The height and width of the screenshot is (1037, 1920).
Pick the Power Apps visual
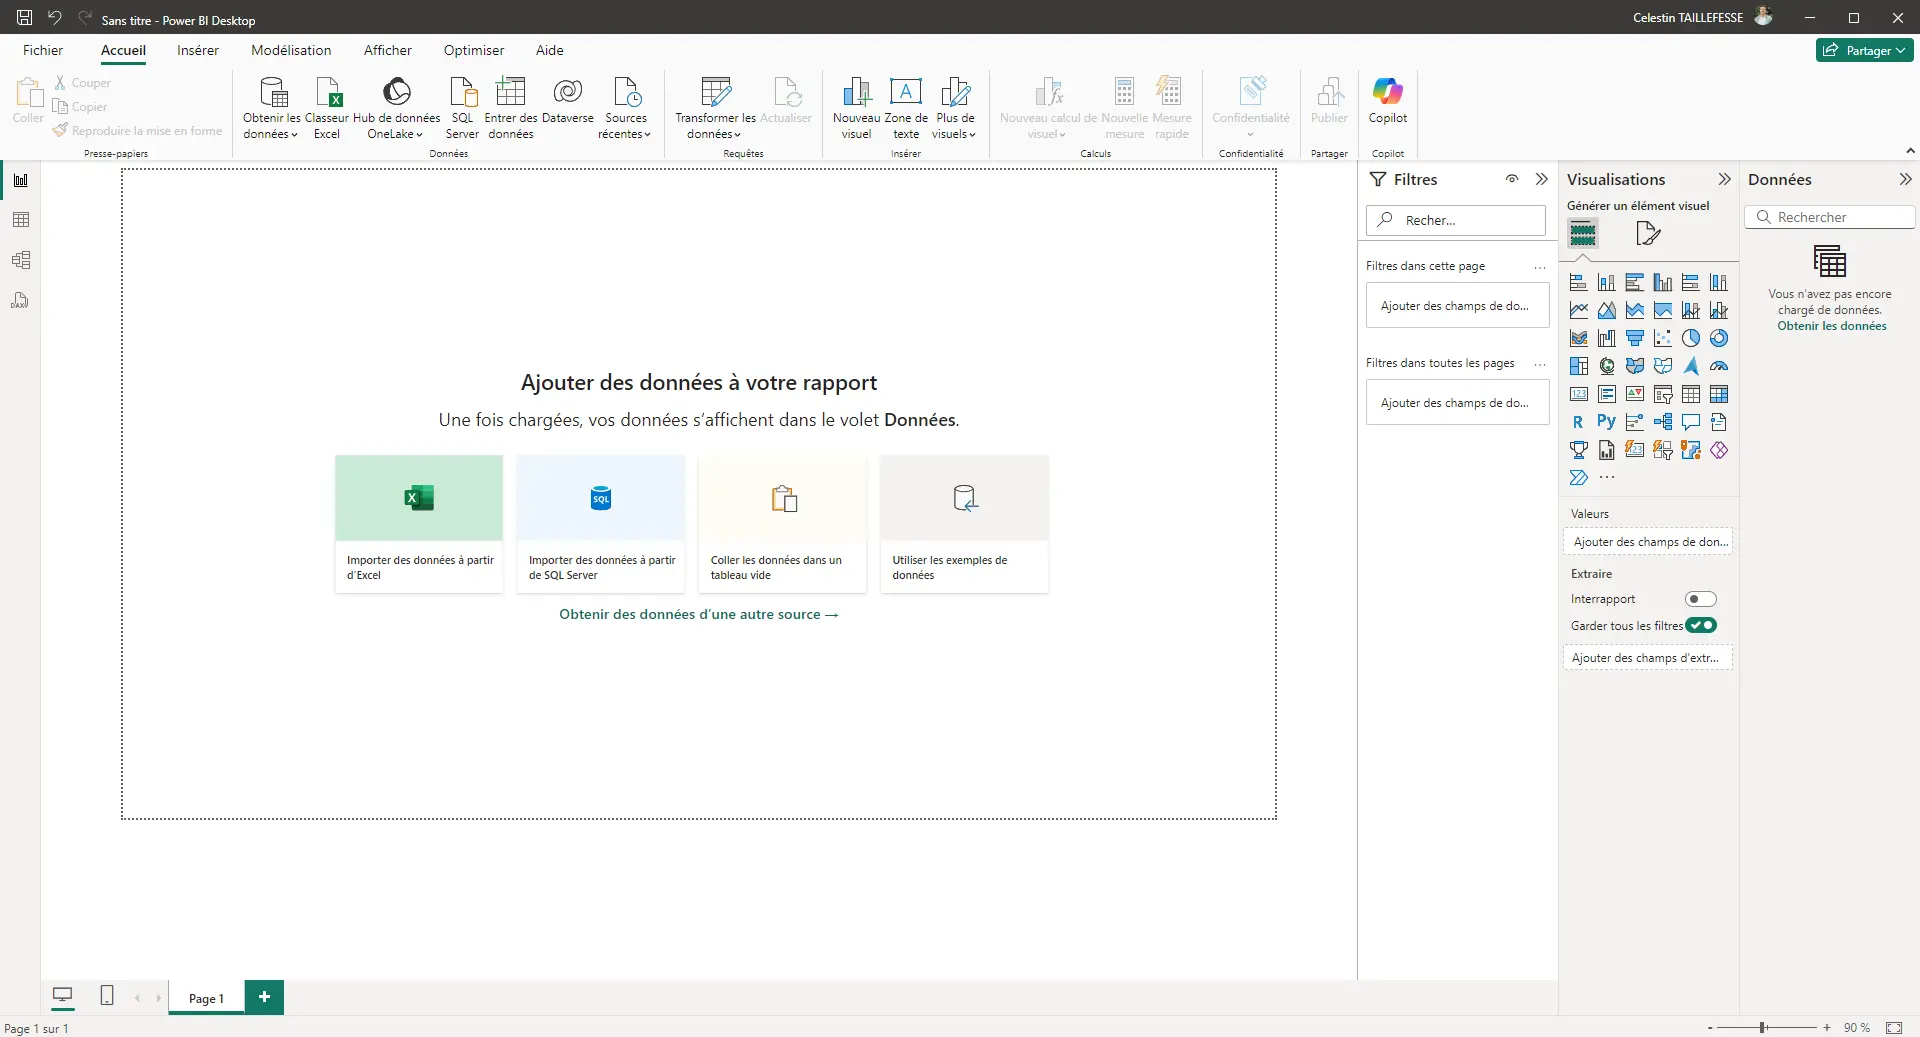tap(1718, 451)
